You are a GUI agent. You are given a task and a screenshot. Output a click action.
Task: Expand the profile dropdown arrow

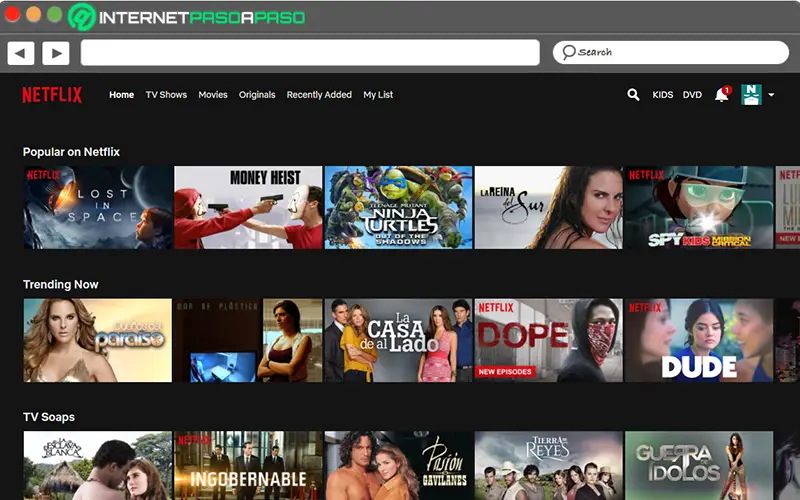[x=771, y=95]
